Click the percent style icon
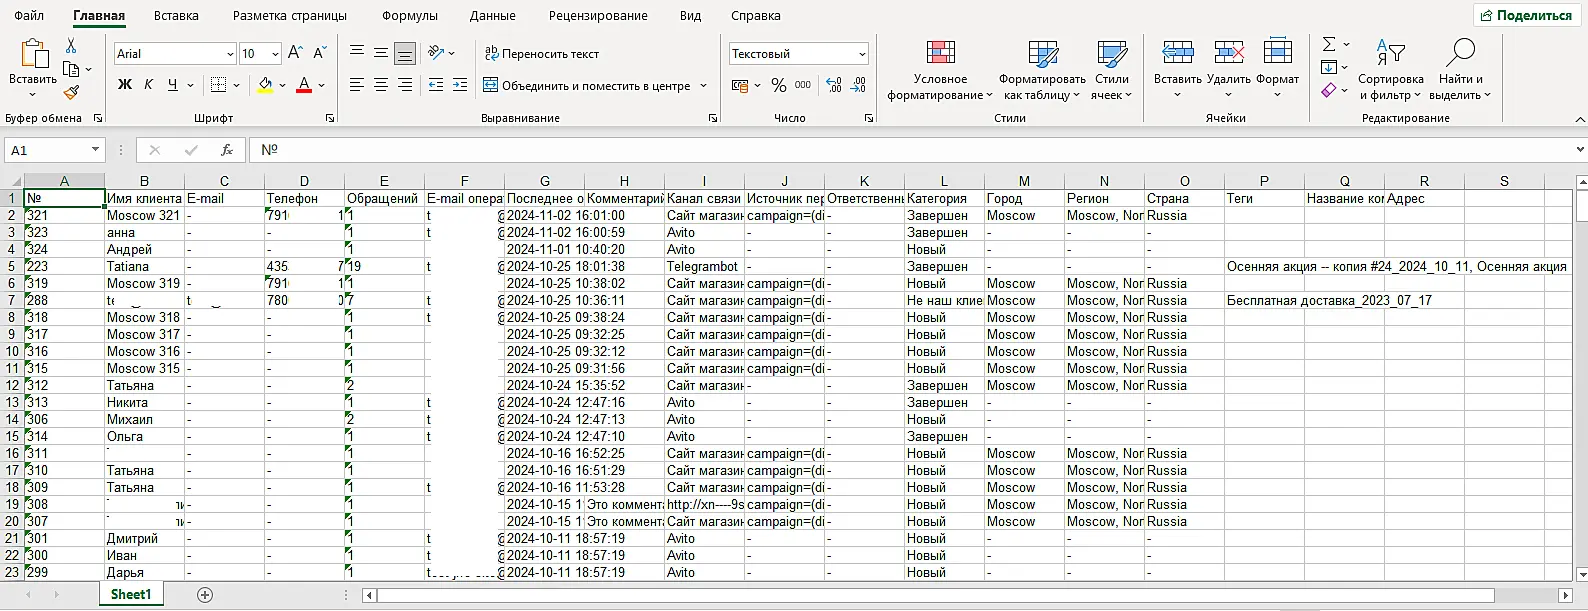Image resolution: width=1588 pixels, height=611 pixels. [x=779, y=86]
